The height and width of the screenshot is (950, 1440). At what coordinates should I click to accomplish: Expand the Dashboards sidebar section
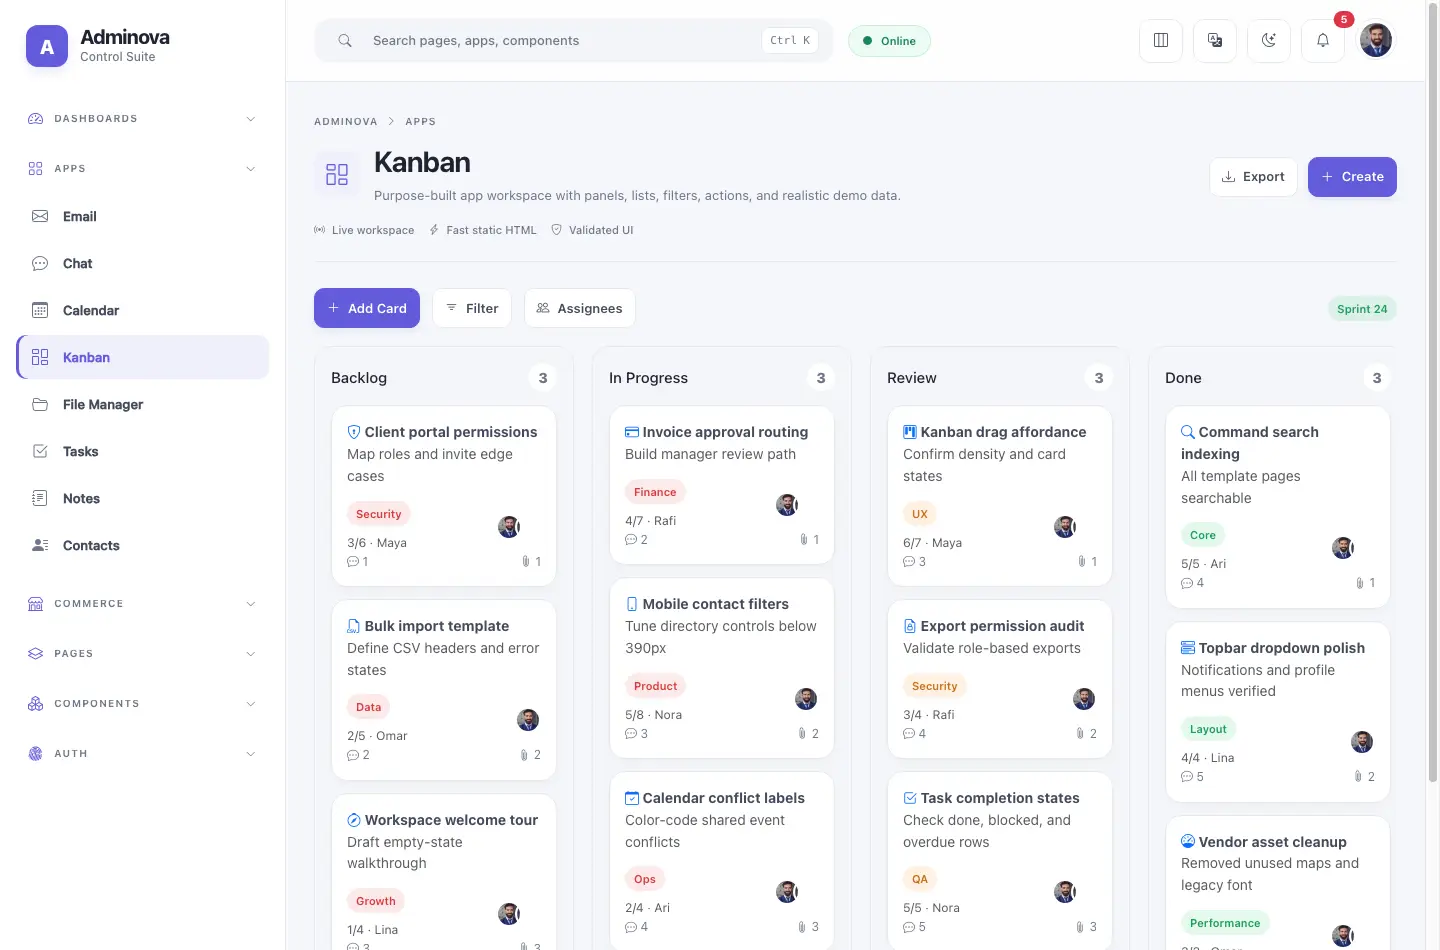(x=142, y=119)
